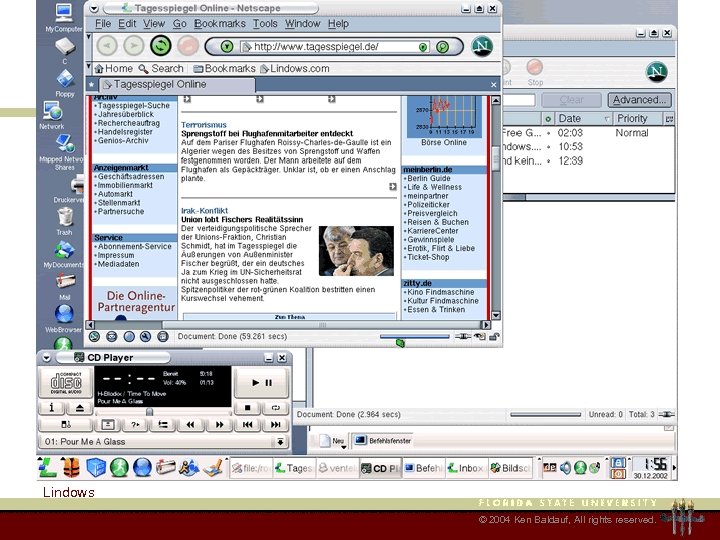
Task: Click the page horizontal scrollbar right arrow
Action: point(486,325)
